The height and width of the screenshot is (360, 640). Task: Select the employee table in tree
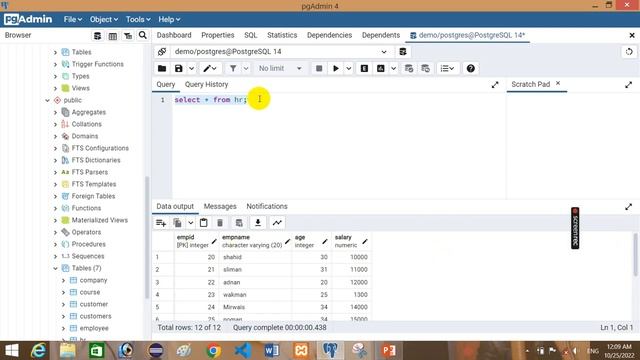[94, 328]
